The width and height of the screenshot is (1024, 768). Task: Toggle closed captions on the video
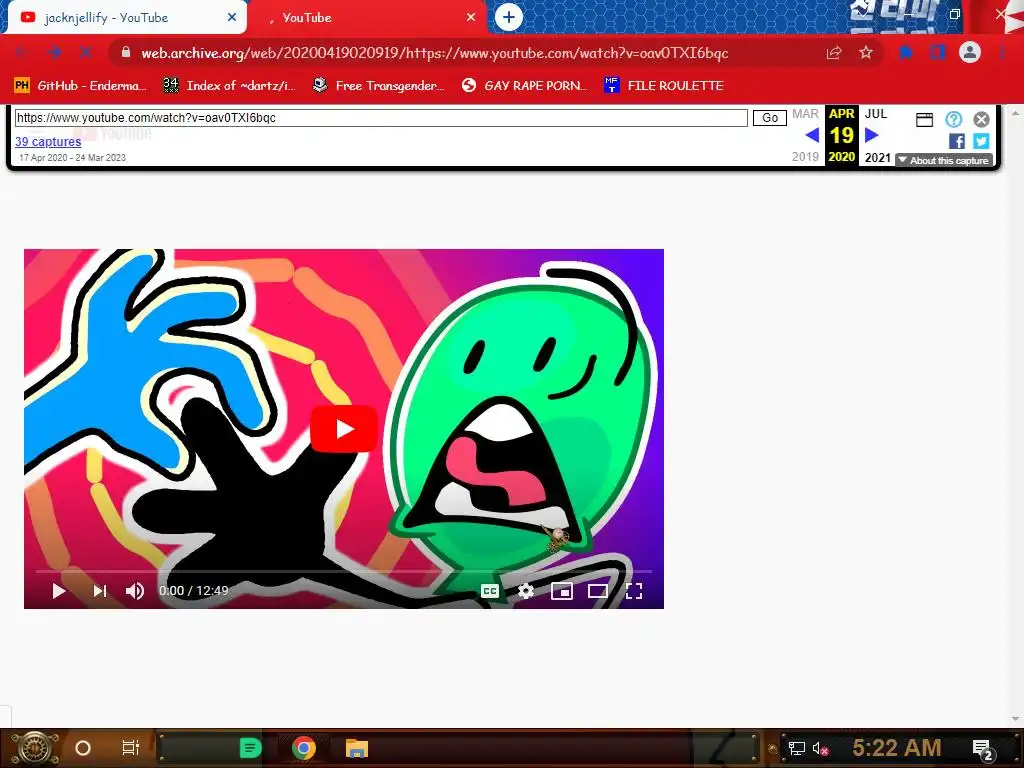point(490,591)
